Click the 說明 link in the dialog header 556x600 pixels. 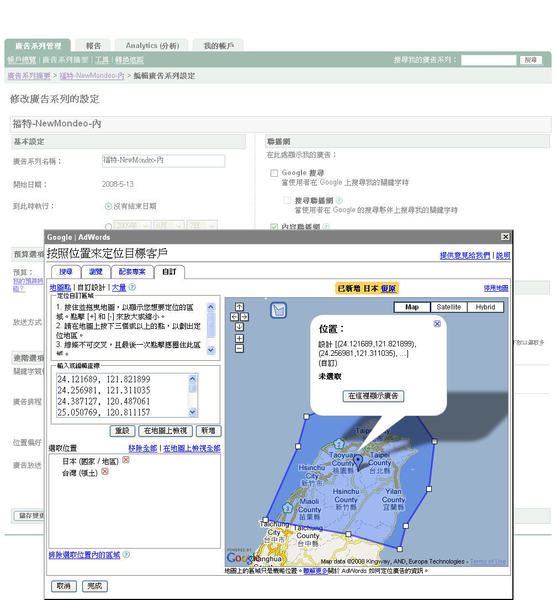coord(503,255)
